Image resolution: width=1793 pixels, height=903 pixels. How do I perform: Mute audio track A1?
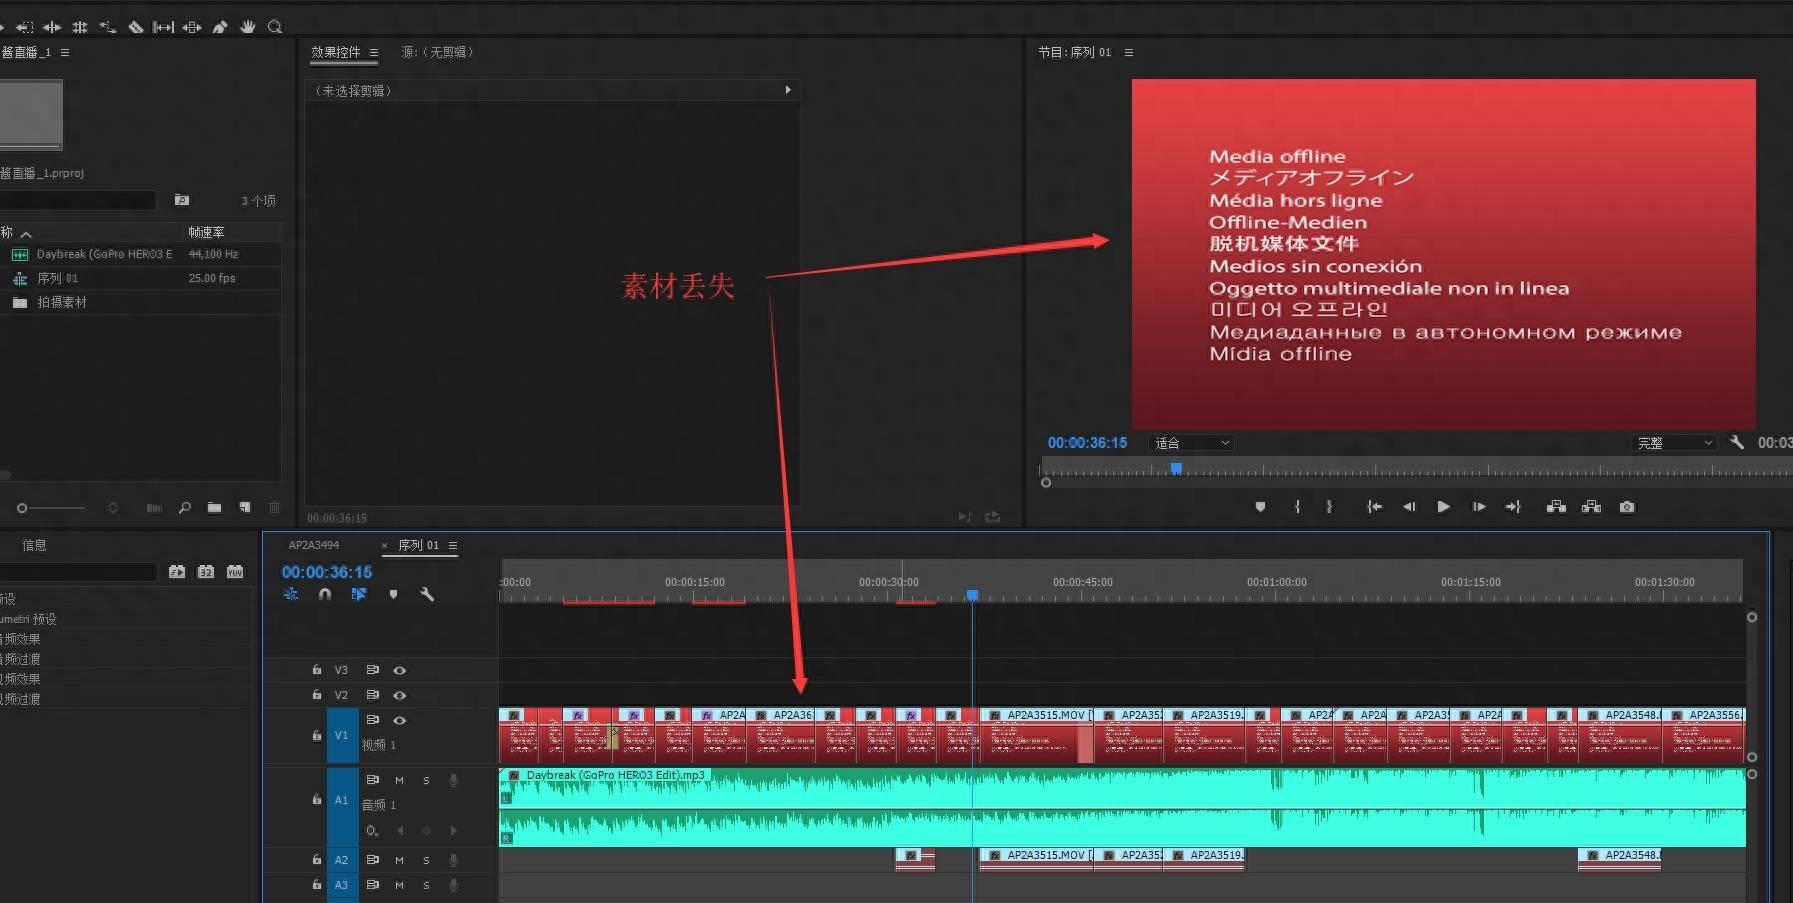(x=399, y=780)
